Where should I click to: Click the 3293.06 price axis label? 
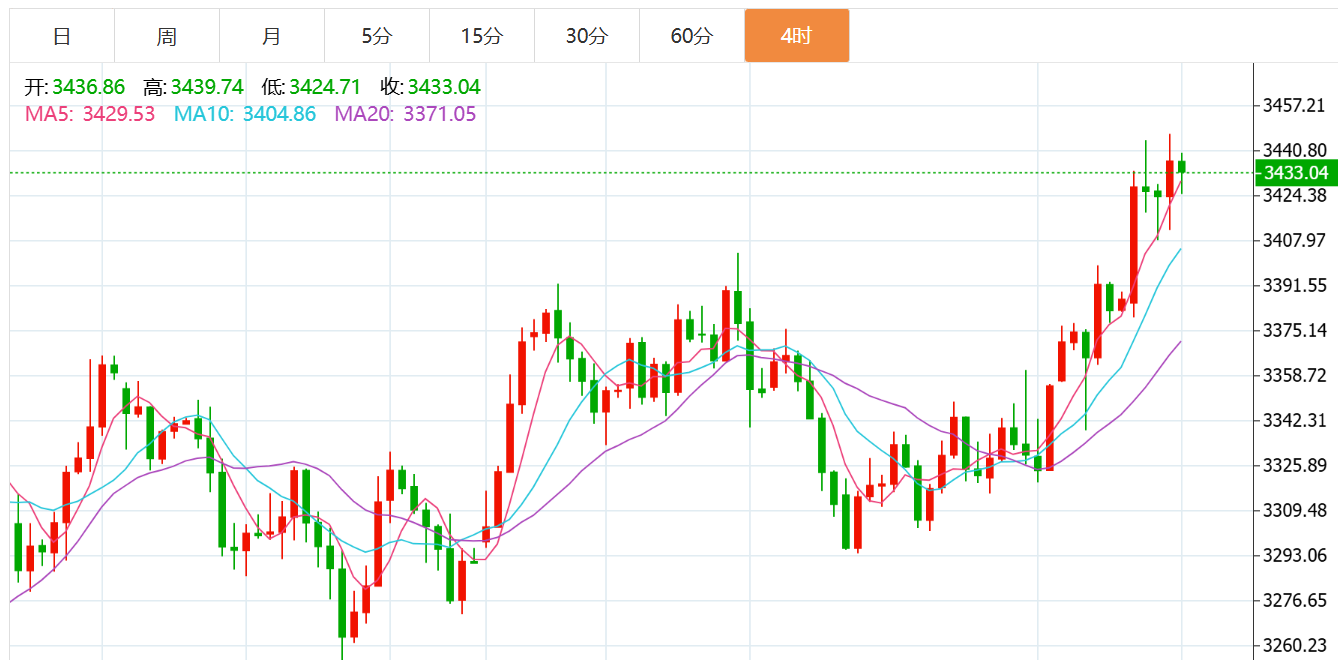[1295, 555]
